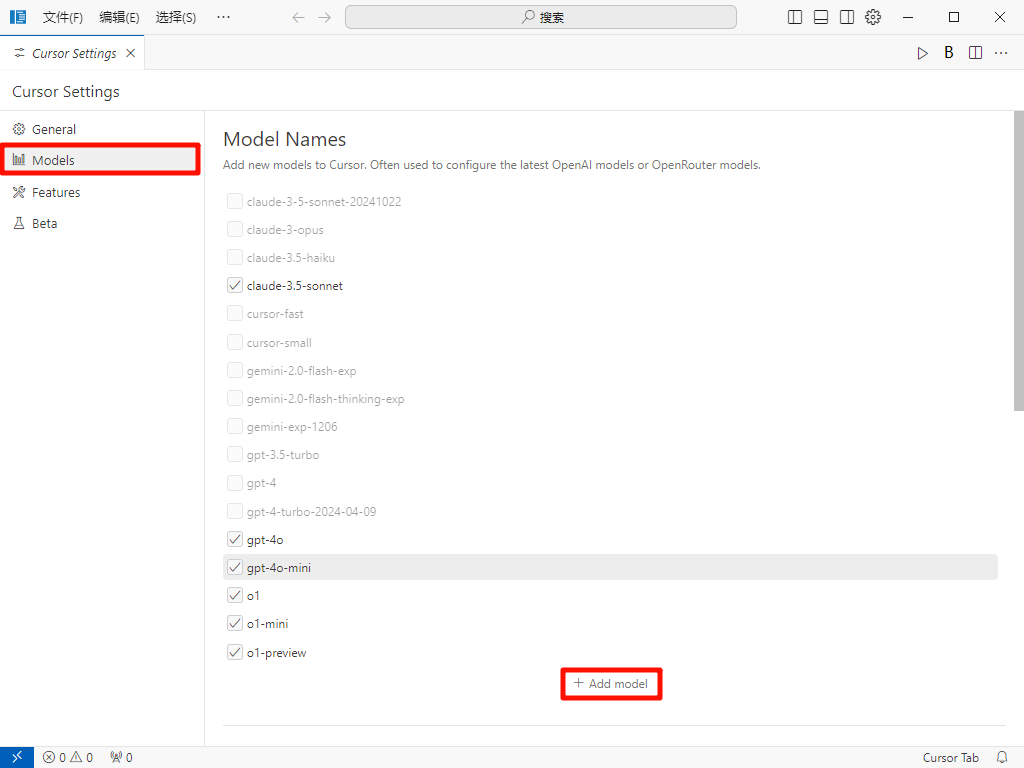Uncheck the o1 model checkbox
Image resolution: width=1024 pixels, height=768 pixels.
click(x=234, y=596)
